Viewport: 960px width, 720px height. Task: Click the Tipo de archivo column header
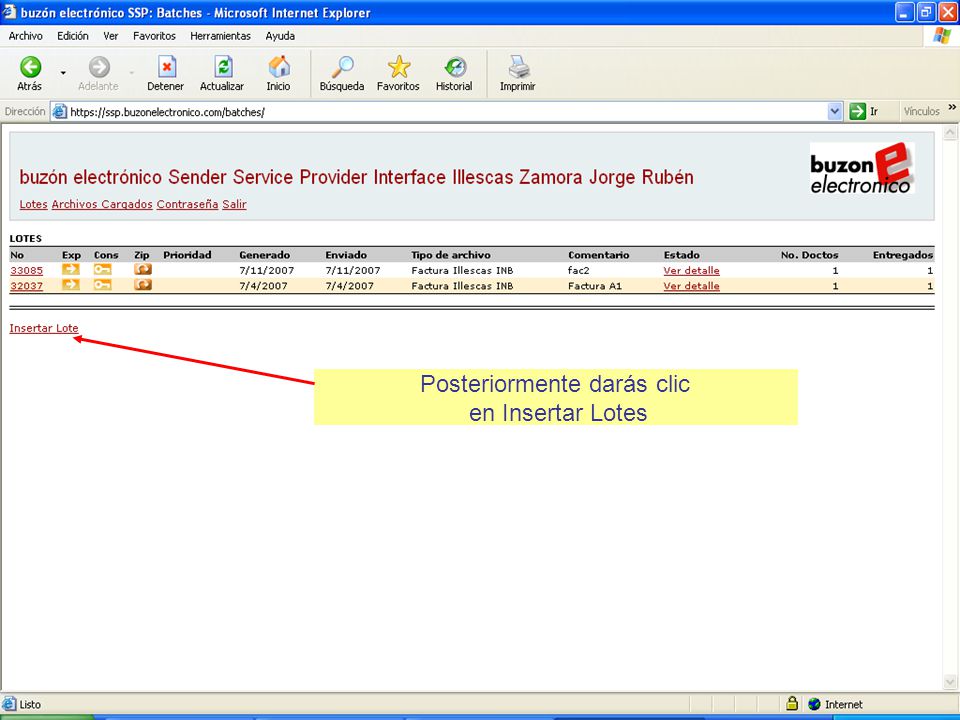pyautogui.click(x=451, y=255)
